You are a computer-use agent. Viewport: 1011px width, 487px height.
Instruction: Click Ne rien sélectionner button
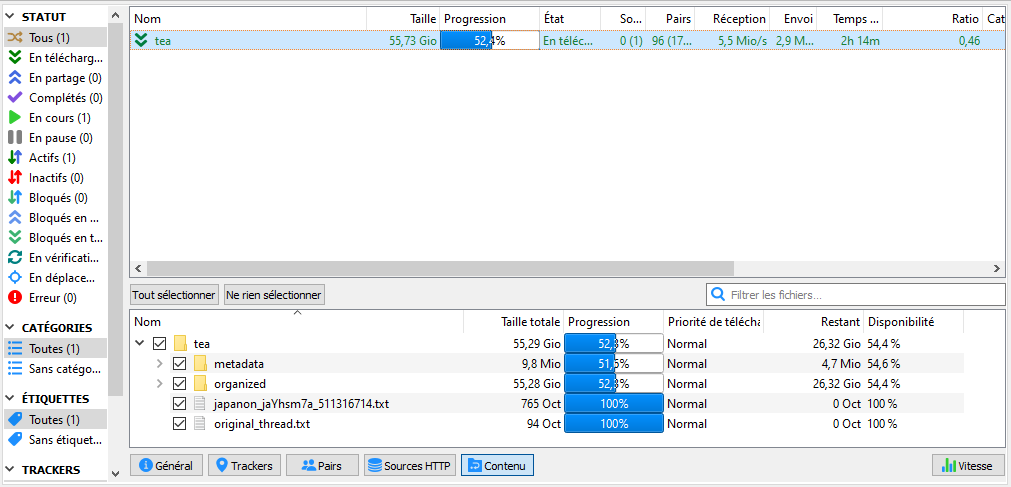pyautogui.click(x=273, y=295)
